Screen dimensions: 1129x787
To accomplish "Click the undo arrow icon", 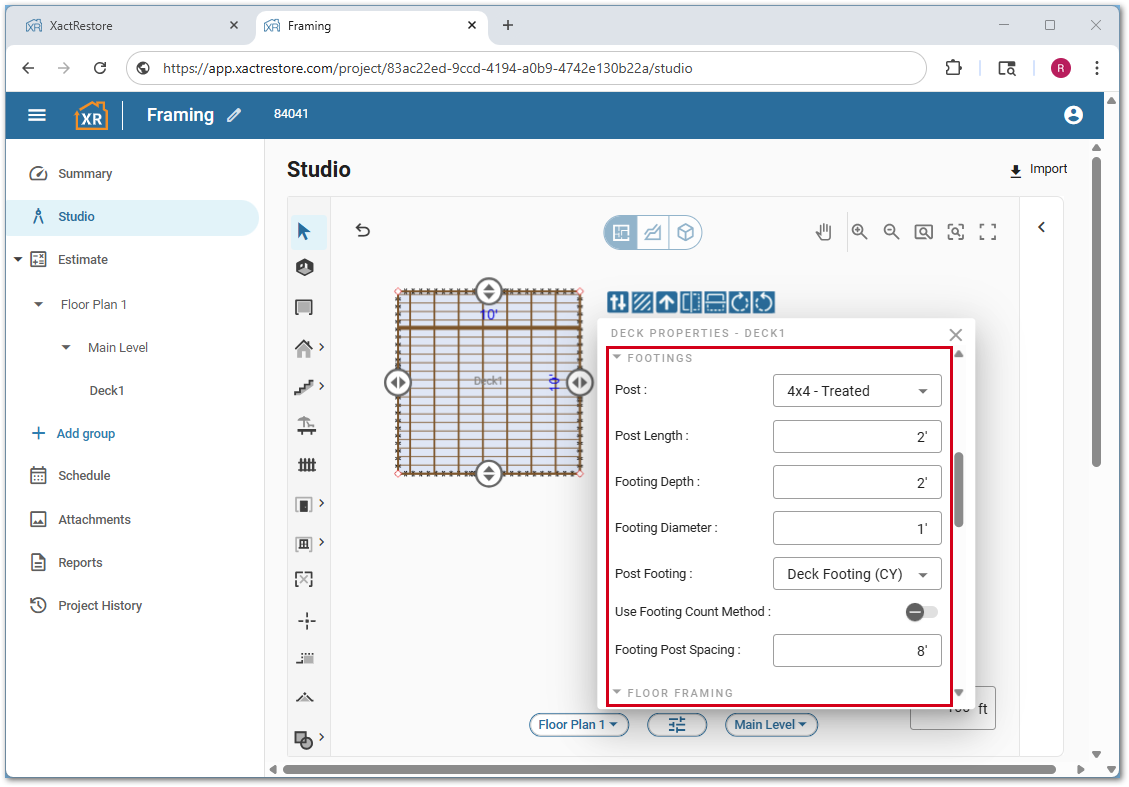I will (x=363, y=231).
